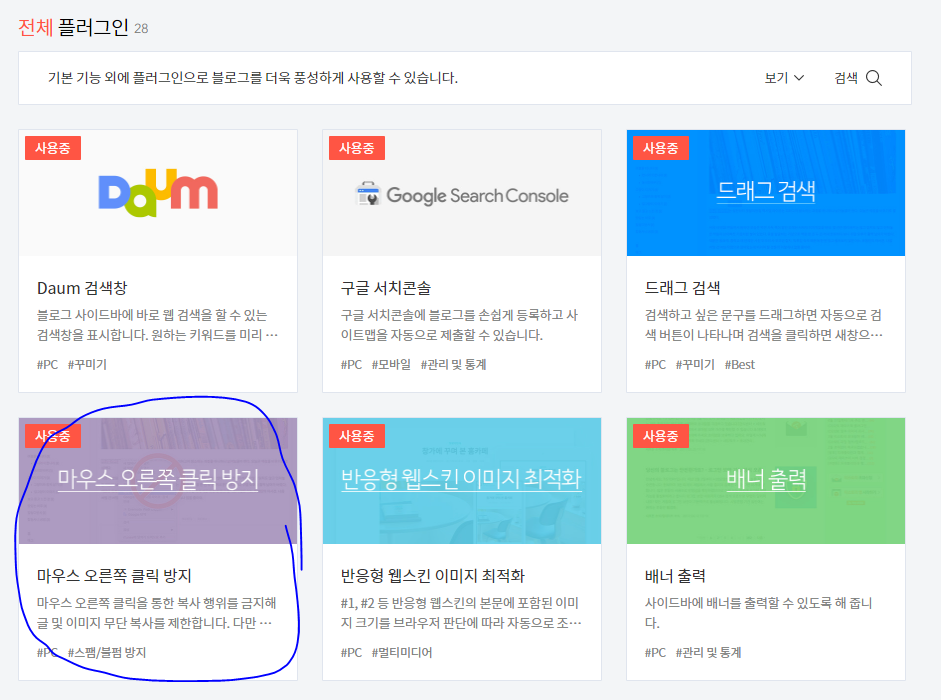
Task: Click the 반응형 웹스킨 이미지 최적화 banner link
Action: click(x=461, y=478)
